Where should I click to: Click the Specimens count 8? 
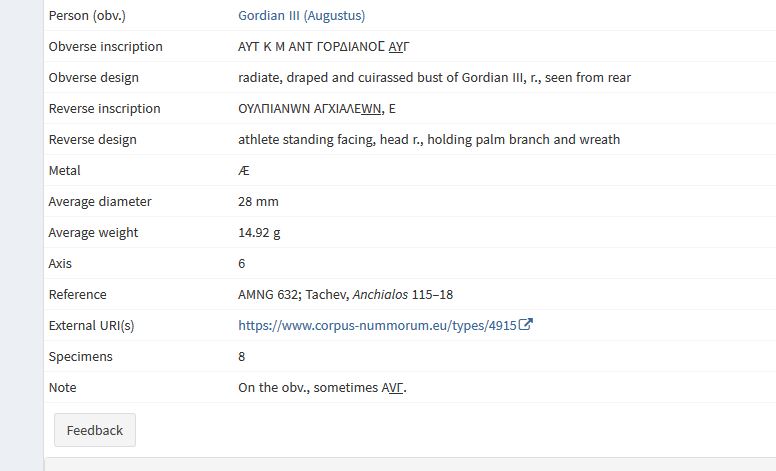click(242, 357)
